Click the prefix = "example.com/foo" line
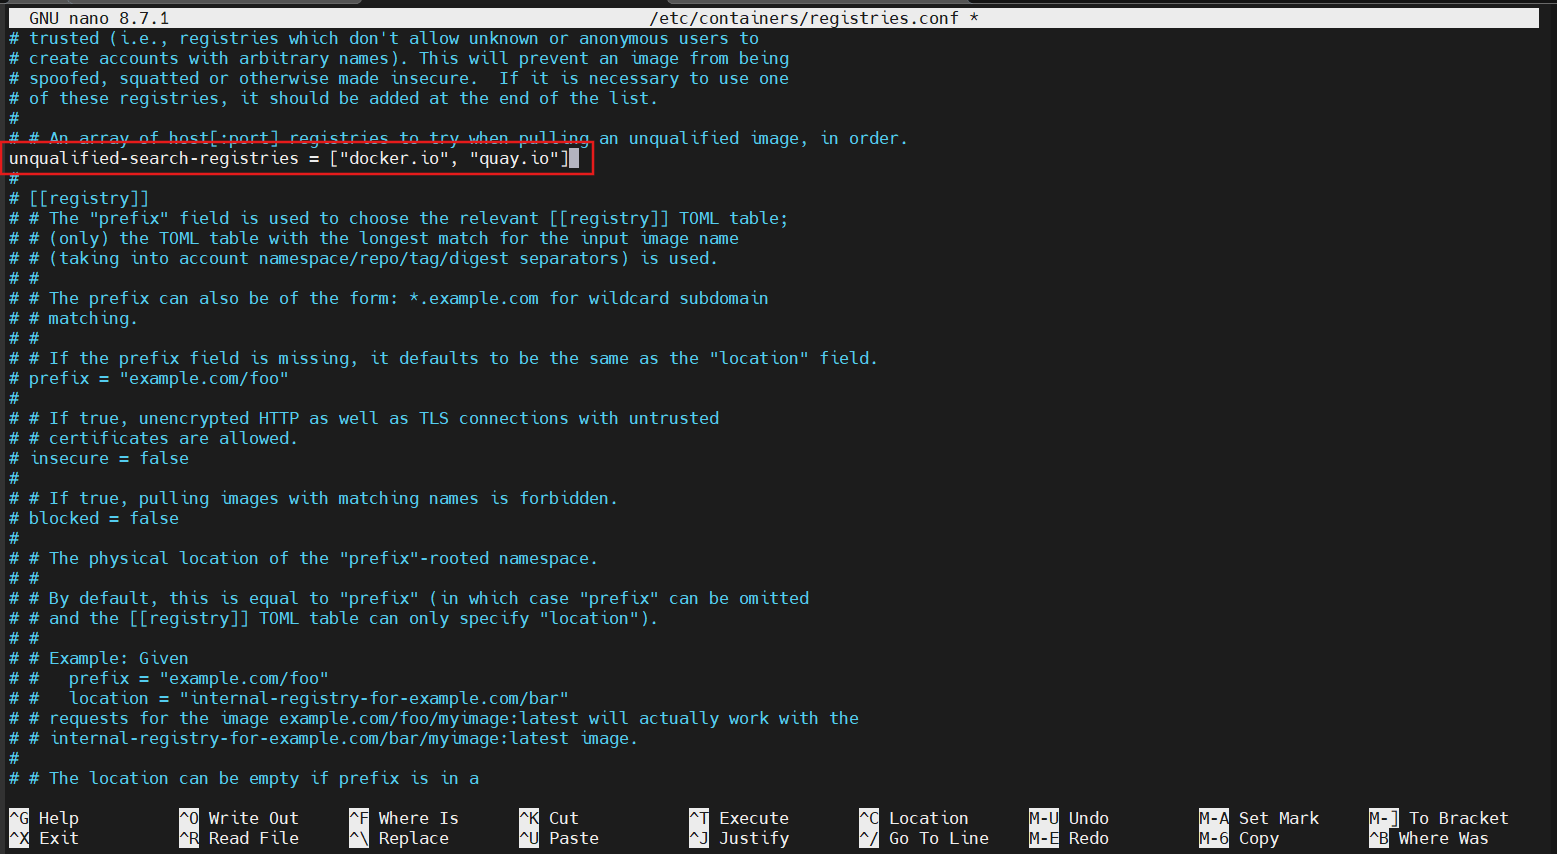This screenshot has height=854, width=1557. 149,378
